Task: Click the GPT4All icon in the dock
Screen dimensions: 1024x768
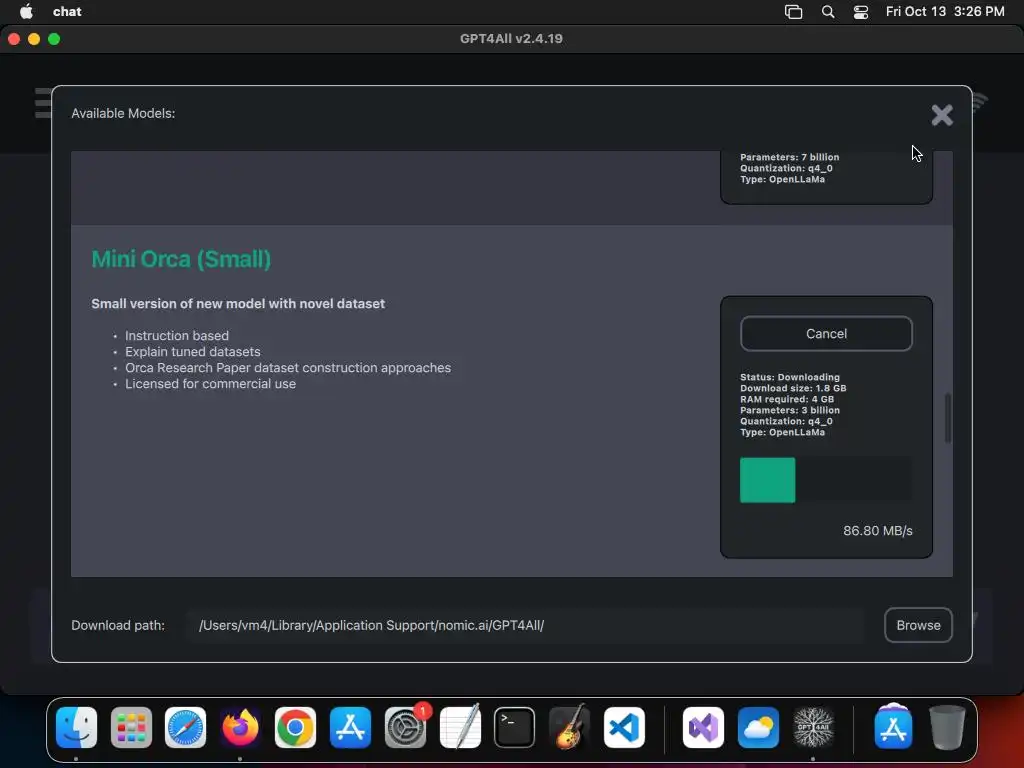Action: [813, 727]
